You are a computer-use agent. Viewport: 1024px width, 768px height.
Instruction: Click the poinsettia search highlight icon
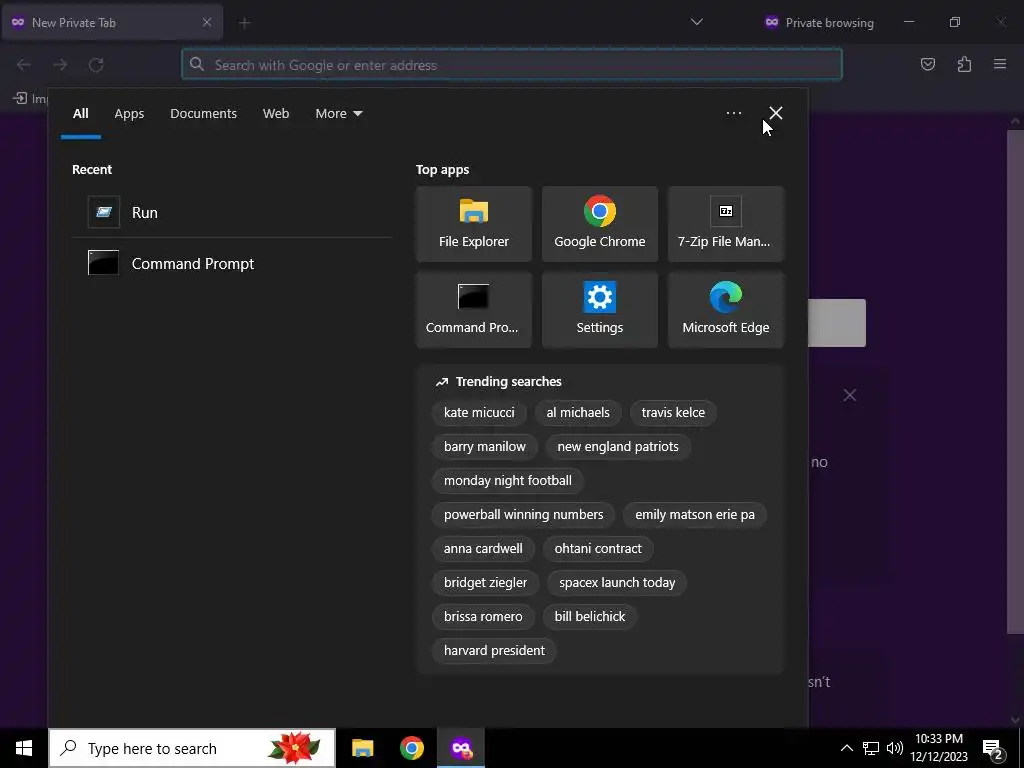click(x=295, y=748)
